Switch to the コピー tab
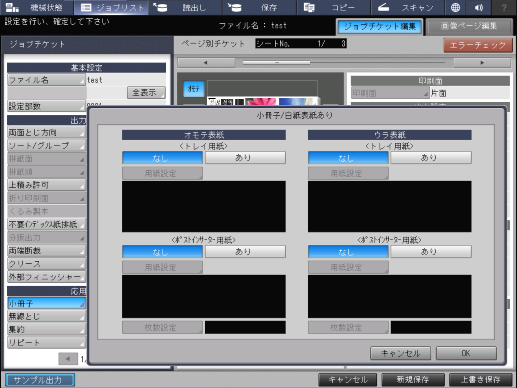Image resolution: width=517 pixels, height=388 pixels. click(334, 7)
